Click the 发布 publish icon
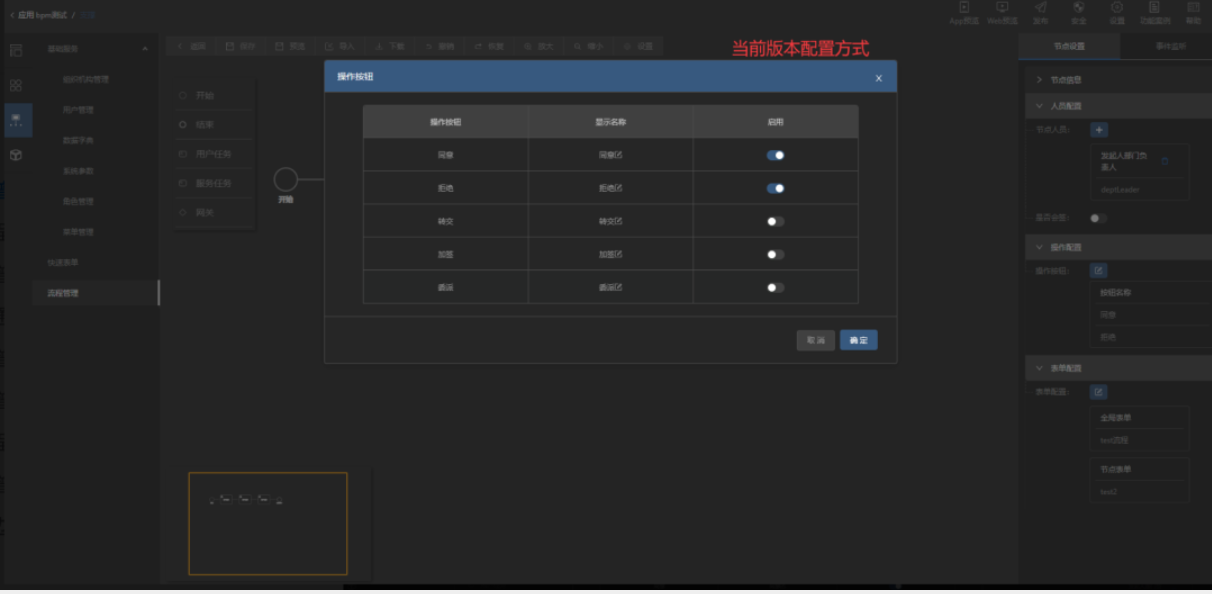The width and height of the screenshot is (1212, 594). pos(1042,14)
